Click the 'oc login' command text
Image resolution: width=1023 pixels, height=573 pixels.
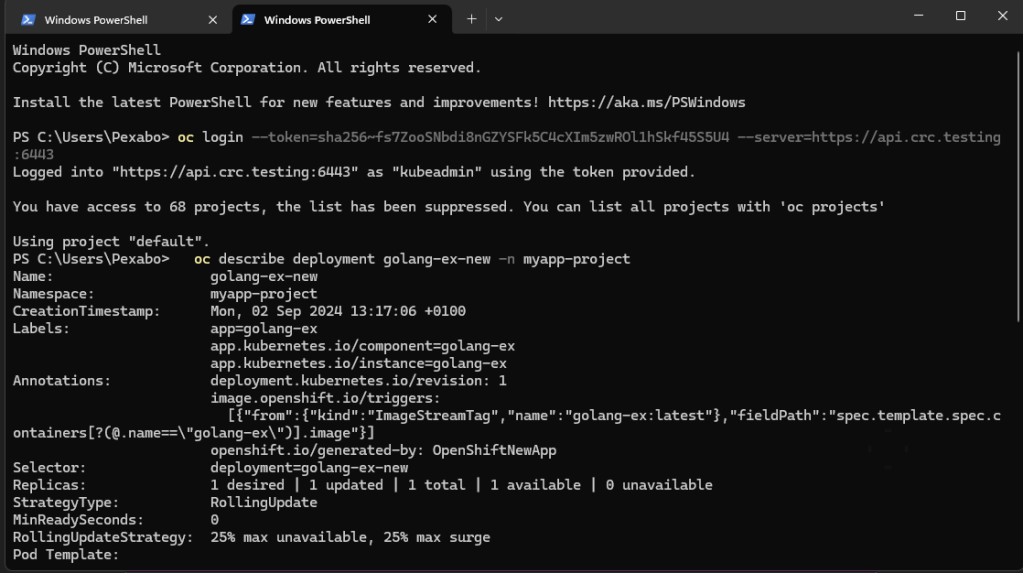(210, 137)
